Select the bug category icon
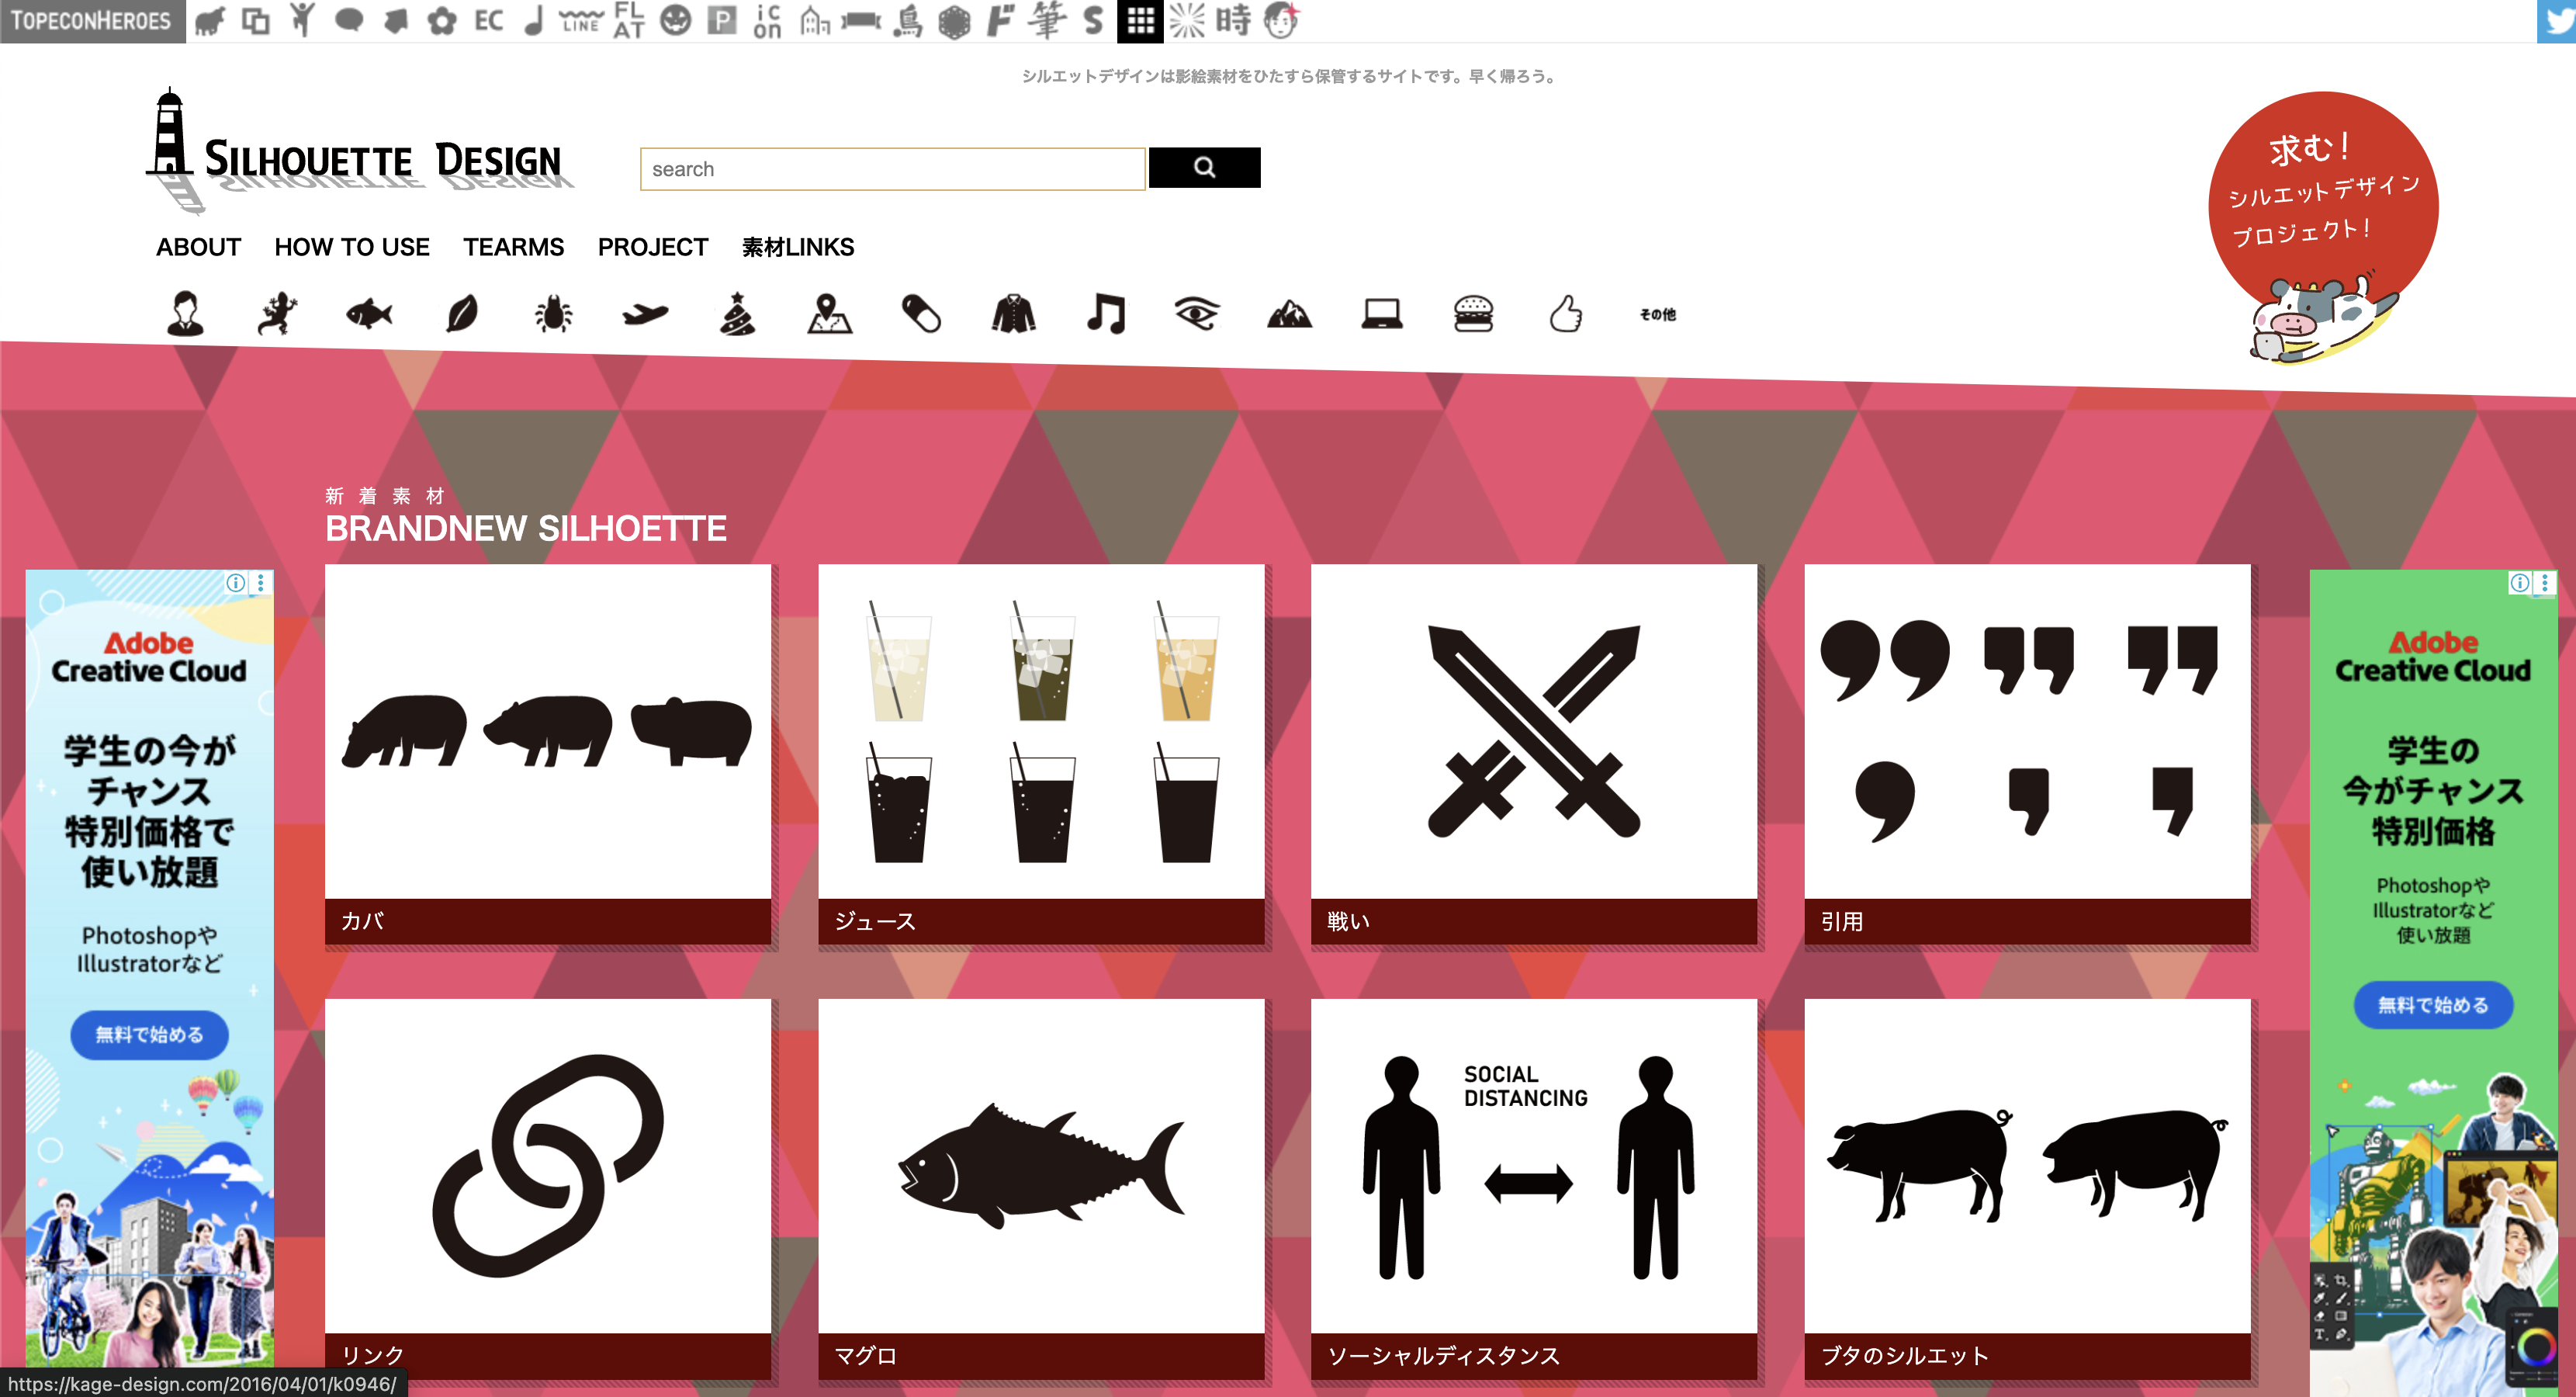The width and height of the screenshot is (2576, 1397). [553, 315]
